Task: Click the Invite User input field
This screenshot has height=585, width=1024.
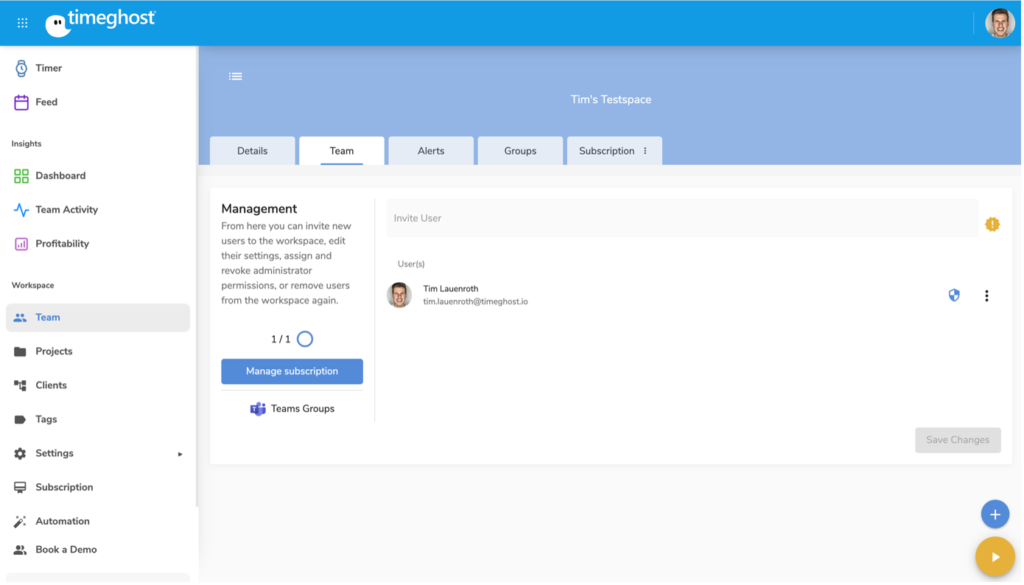Action: tap(680, 218)
